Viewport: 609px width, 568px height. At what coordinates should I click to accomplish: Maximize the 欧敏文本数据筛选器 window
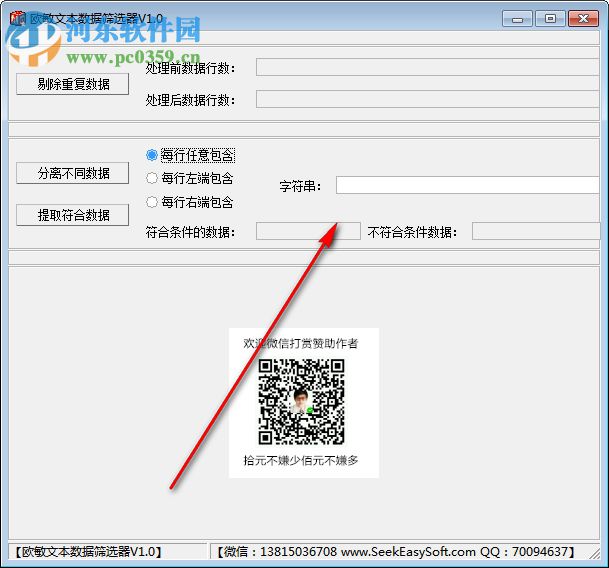click(x=550, y=19)
